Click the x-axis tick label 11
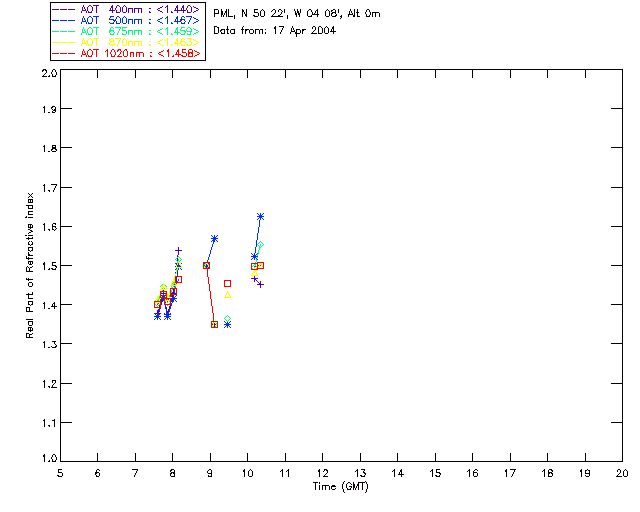 point(285,473)
